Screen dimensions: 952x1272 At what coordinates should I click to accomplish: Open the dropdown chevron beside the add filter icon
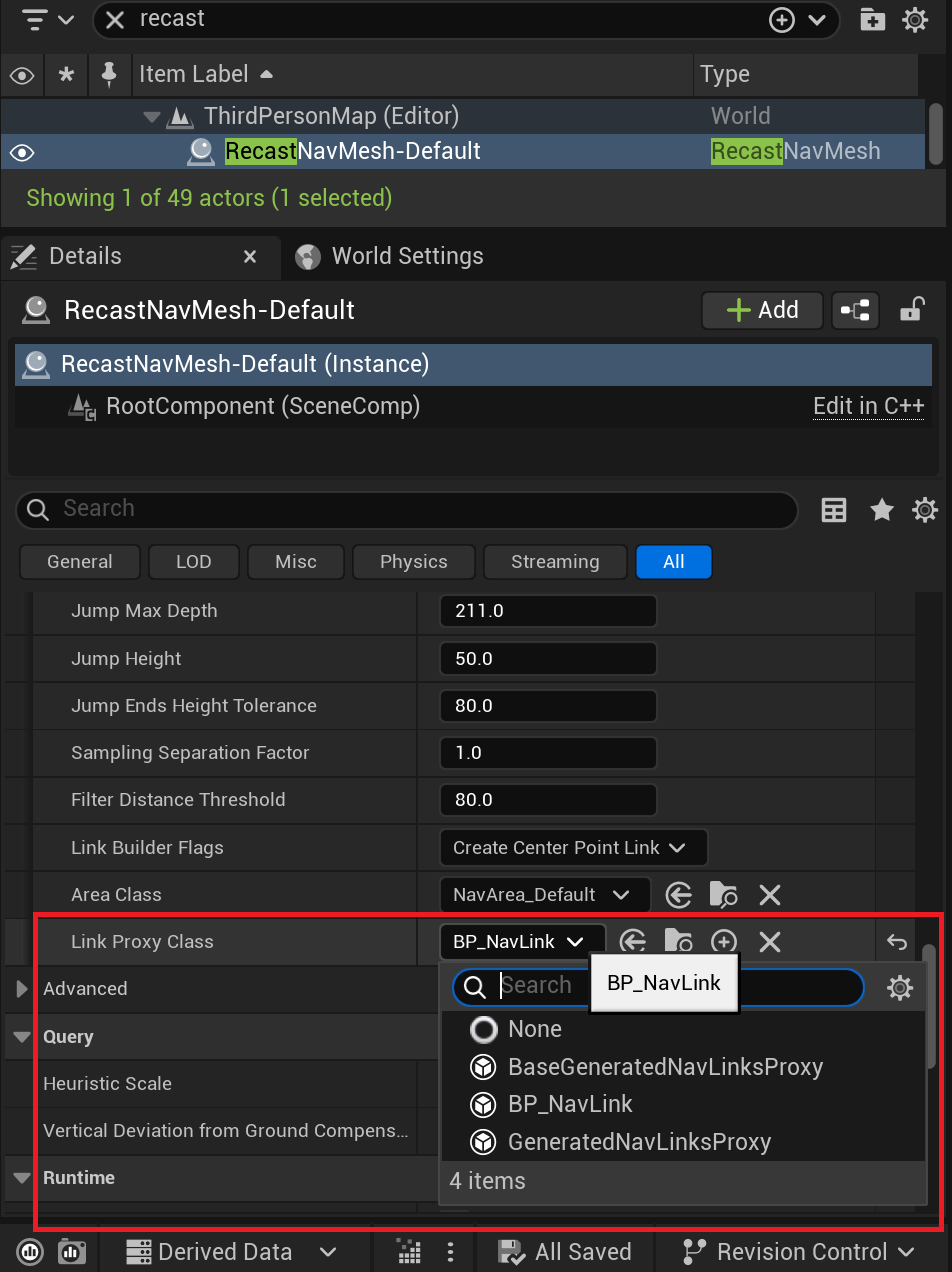coord(816,19)
